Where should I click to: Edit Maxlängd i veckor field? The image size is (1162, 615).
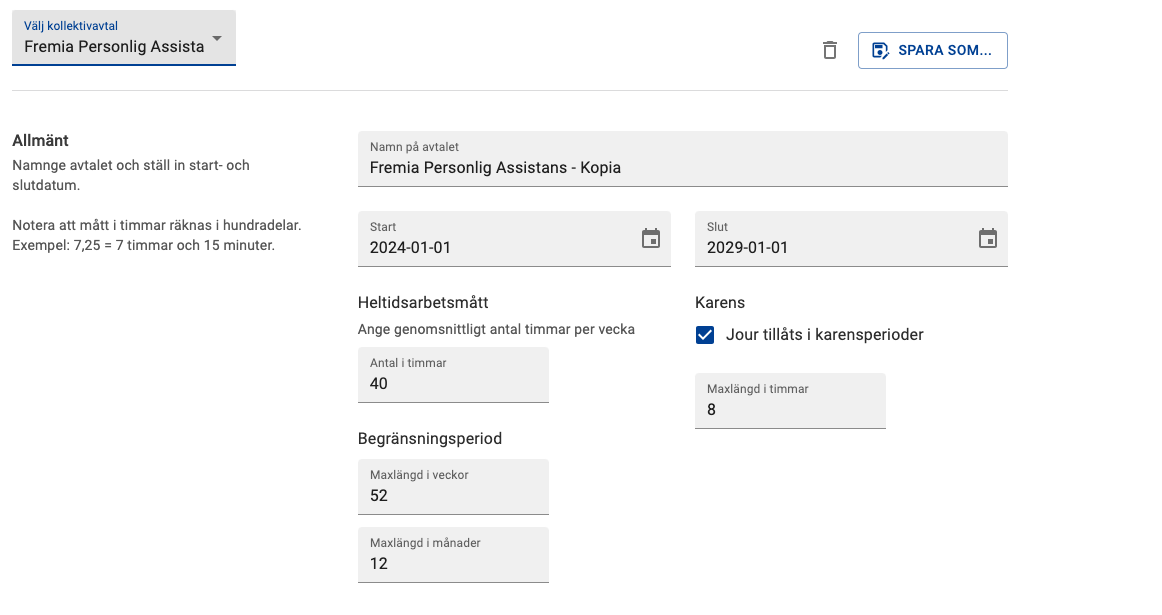453,487
